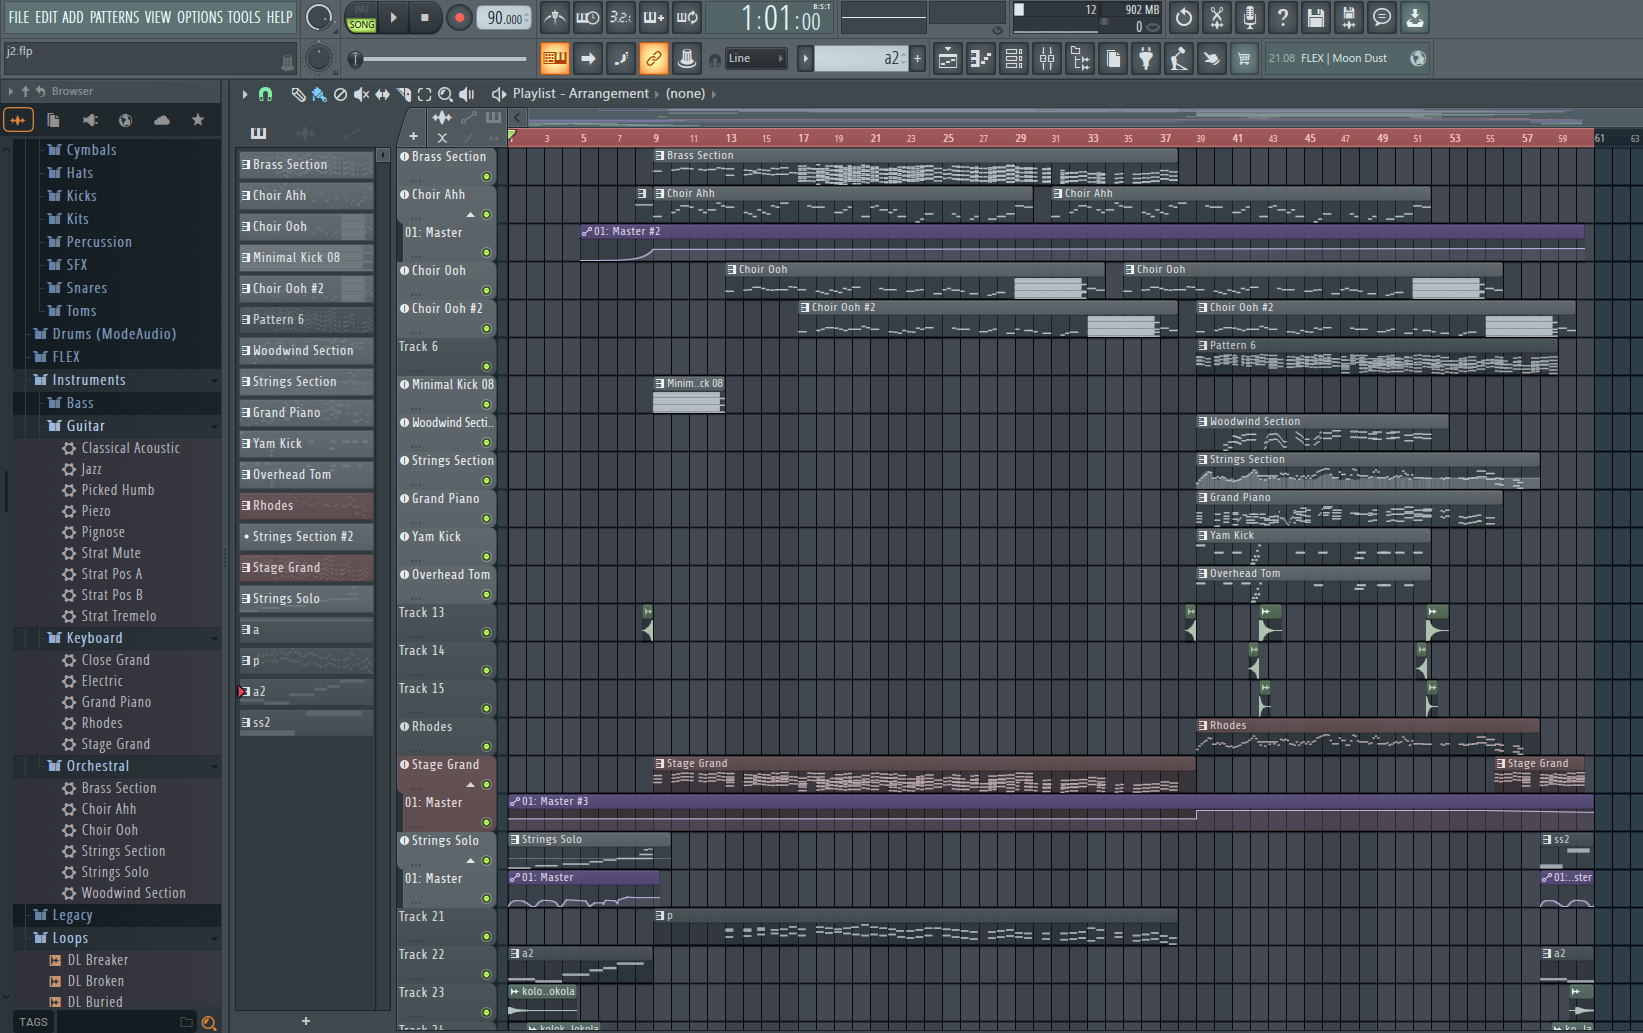Click bar 33 on the timeline ruler
This screenshot has height=1033, width=1643.
coord(1093,138)
